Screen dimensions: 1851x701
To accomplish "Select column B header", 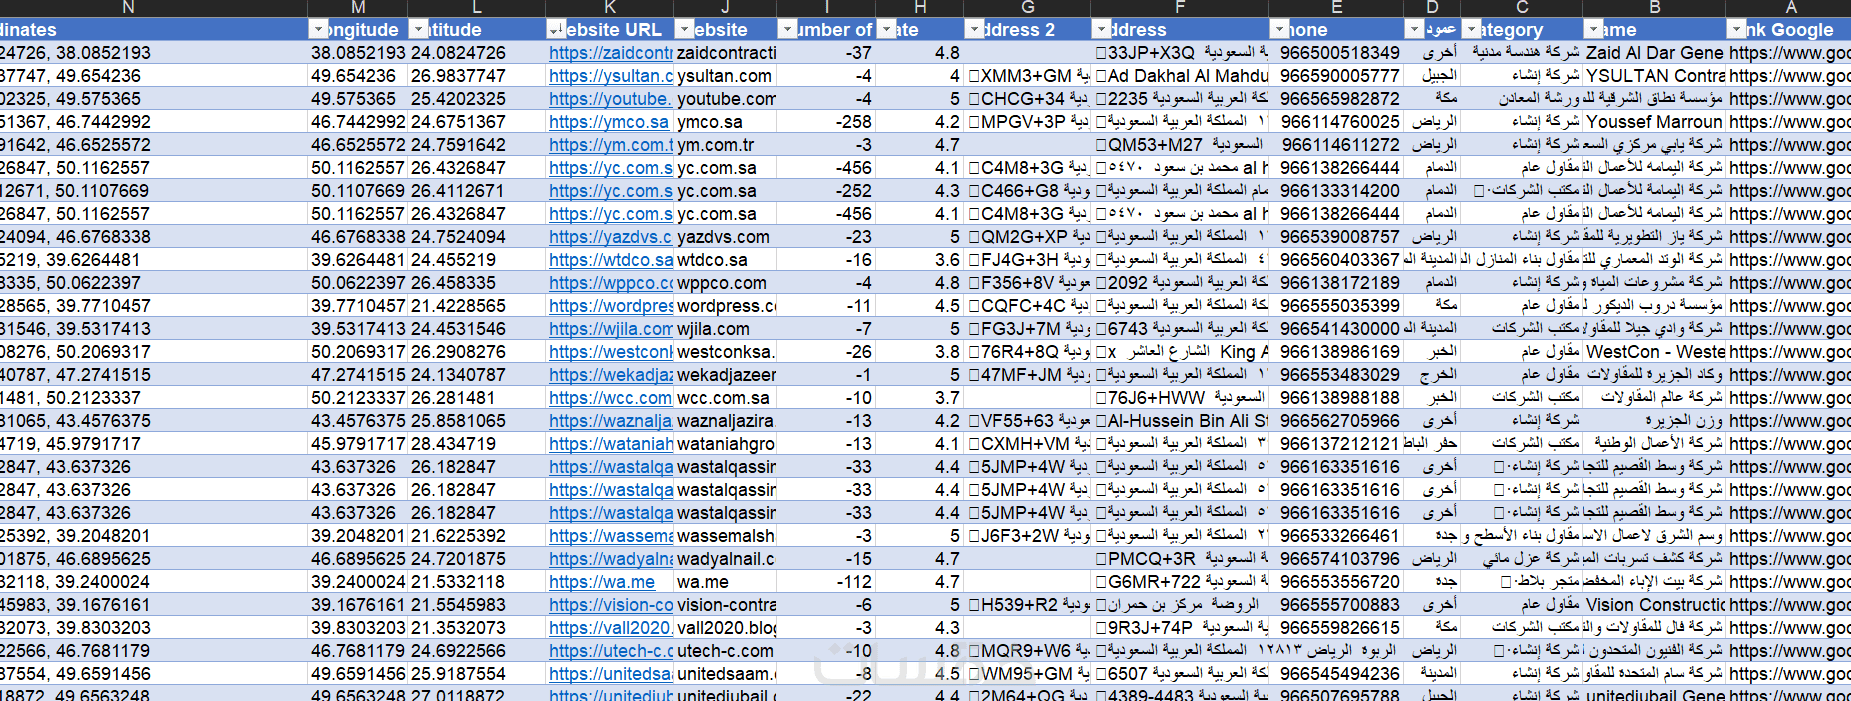I will 1654,8.
